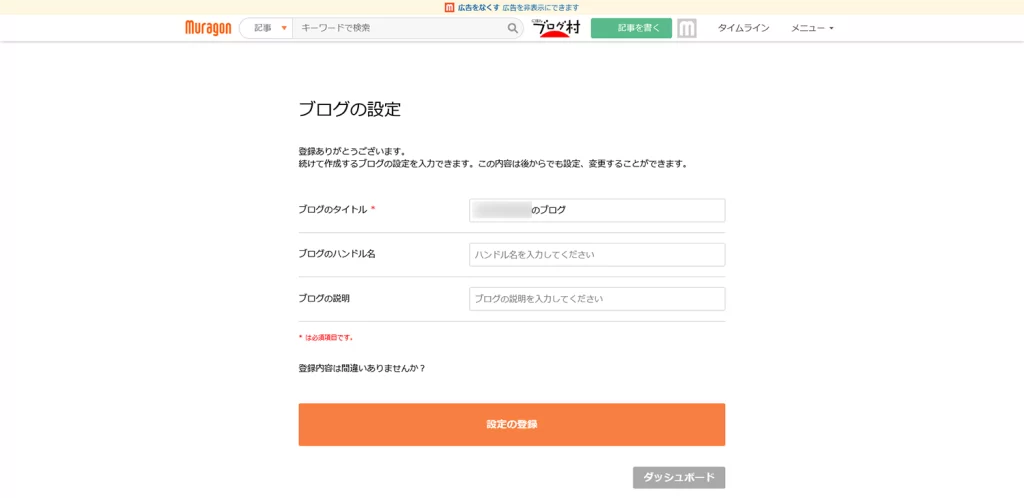Click the 広告を非表示にできます text link
Viewport: 1024px width, 498px height.
(540, 7)
